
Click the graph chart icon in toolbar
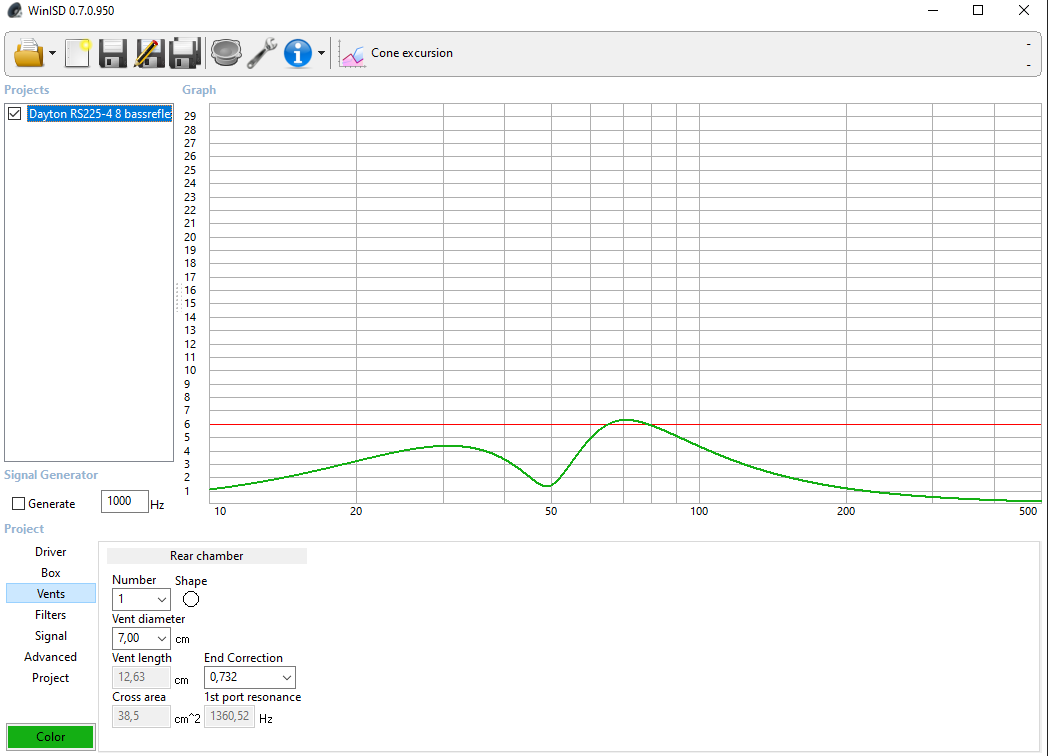(x=352, y=53)
